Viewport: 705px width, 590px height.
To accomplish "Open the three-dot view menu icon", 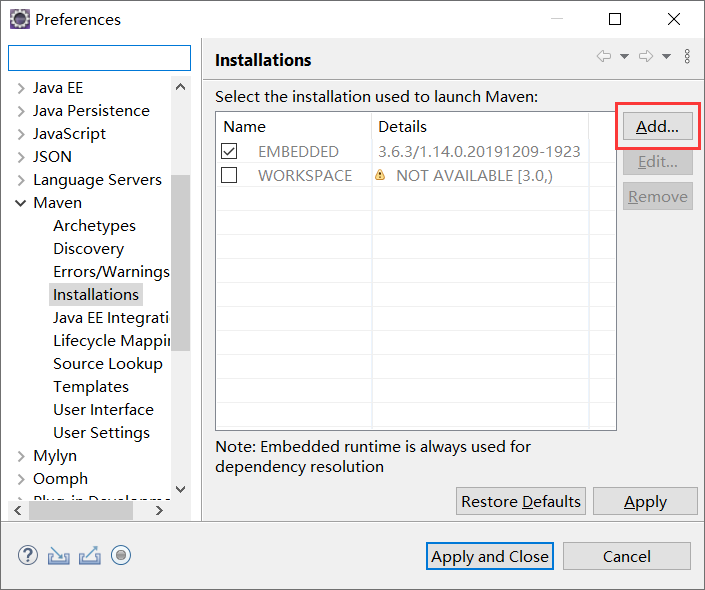I will [x=687, y=56].
